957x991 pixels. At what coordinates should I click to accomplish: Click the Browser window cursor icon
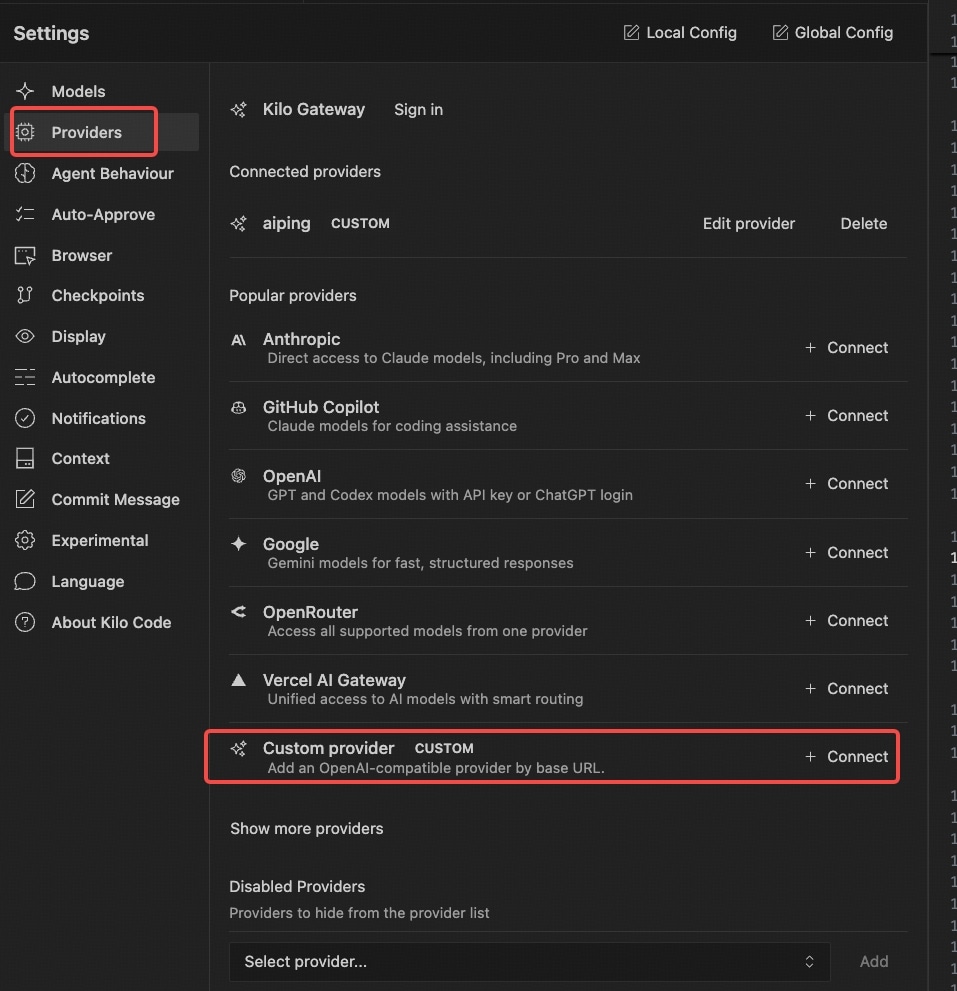[25, 255]
